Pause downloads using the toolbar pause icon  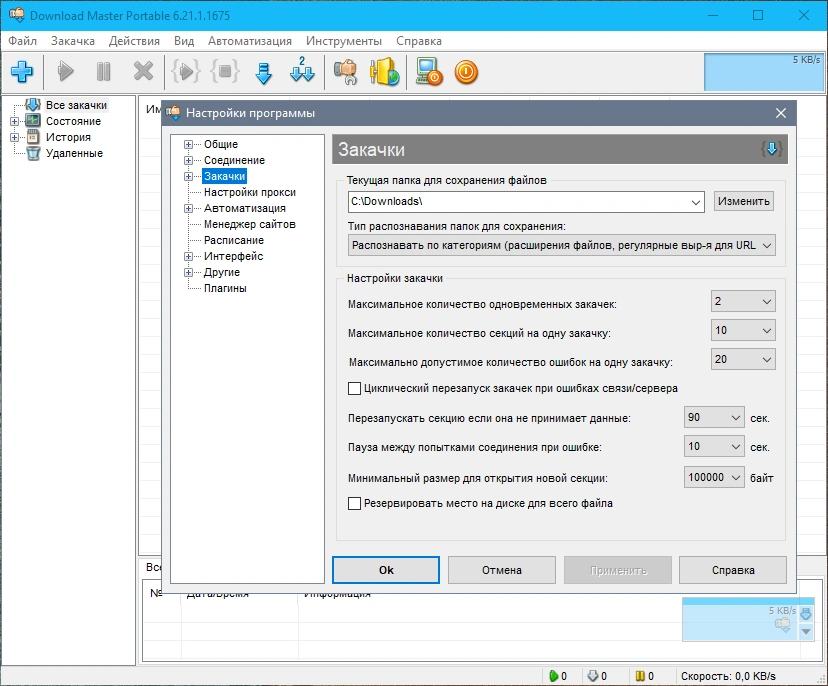tap(104, 71)
